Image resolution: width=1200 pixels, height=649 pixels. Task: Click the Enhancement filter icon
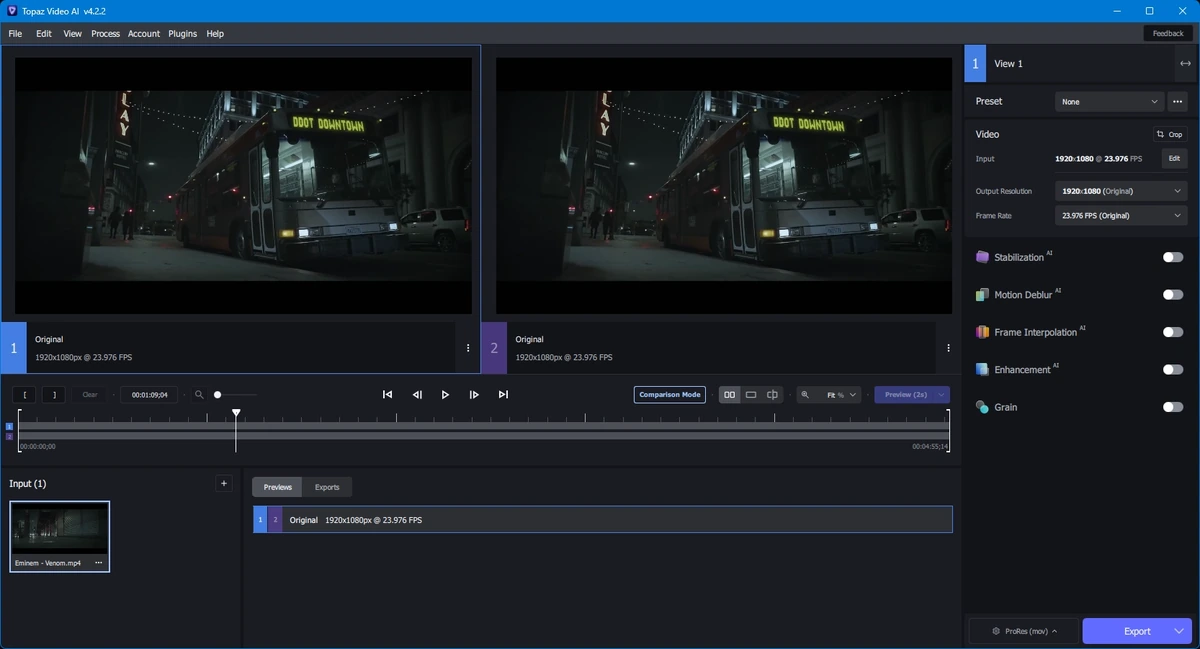tap(982, 370)
